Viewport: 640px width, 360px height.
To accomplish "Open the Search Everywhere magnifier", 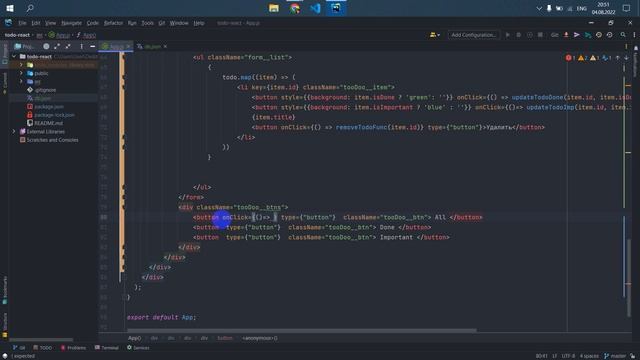I will pos(623,35).
